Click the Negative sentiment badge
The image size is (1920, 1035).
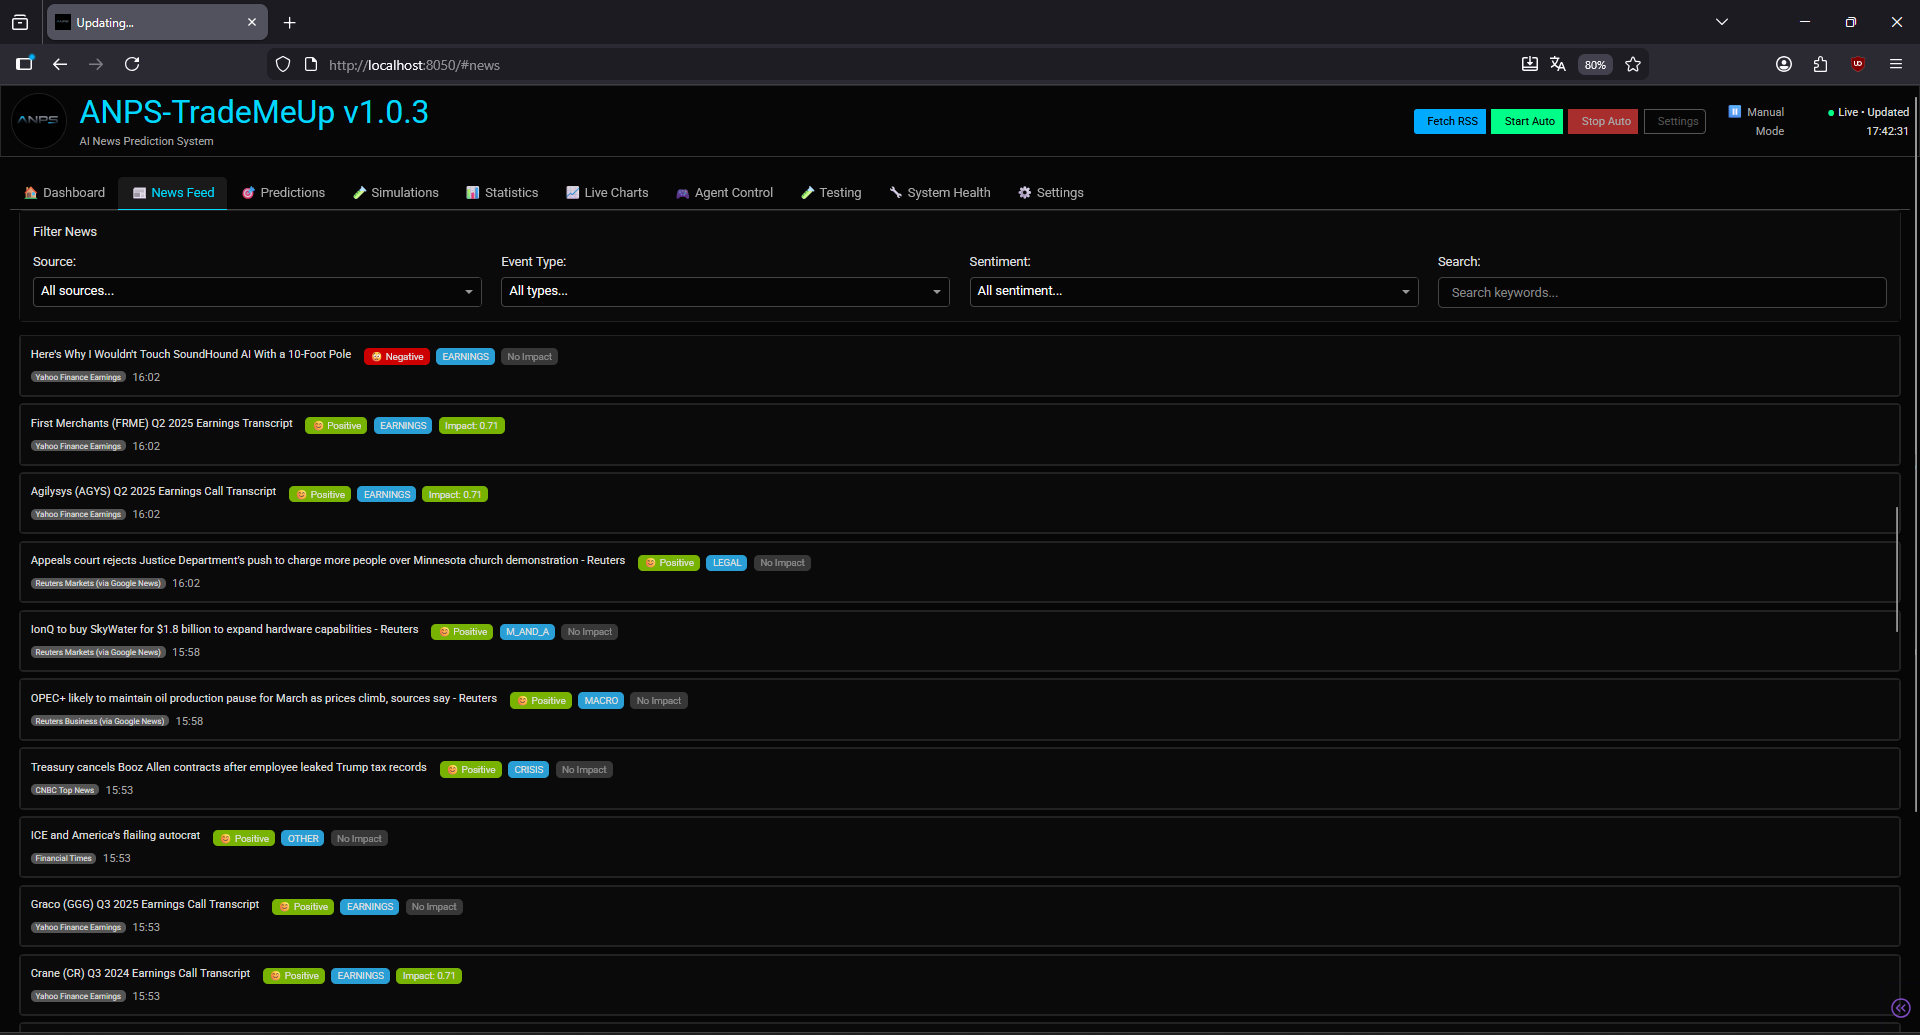397,357
